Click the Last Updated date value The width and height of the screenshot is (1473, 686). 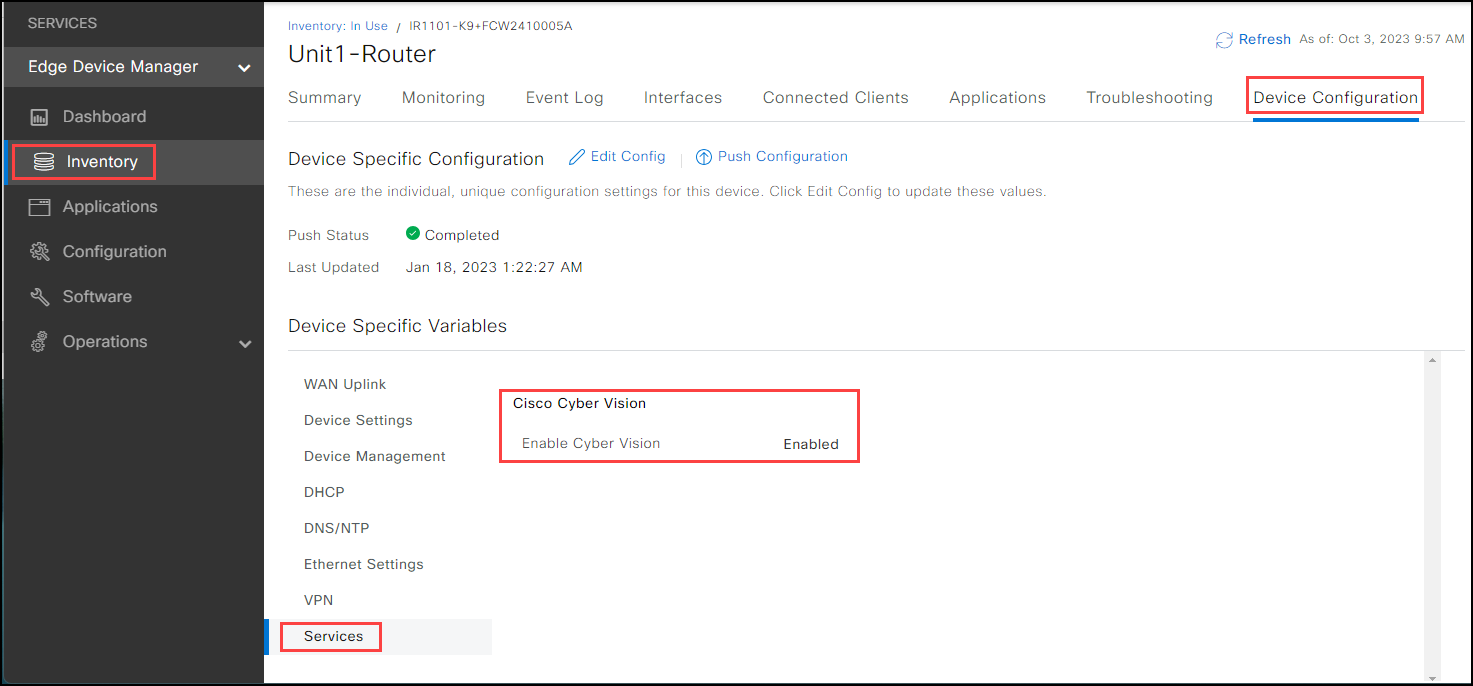494,268
